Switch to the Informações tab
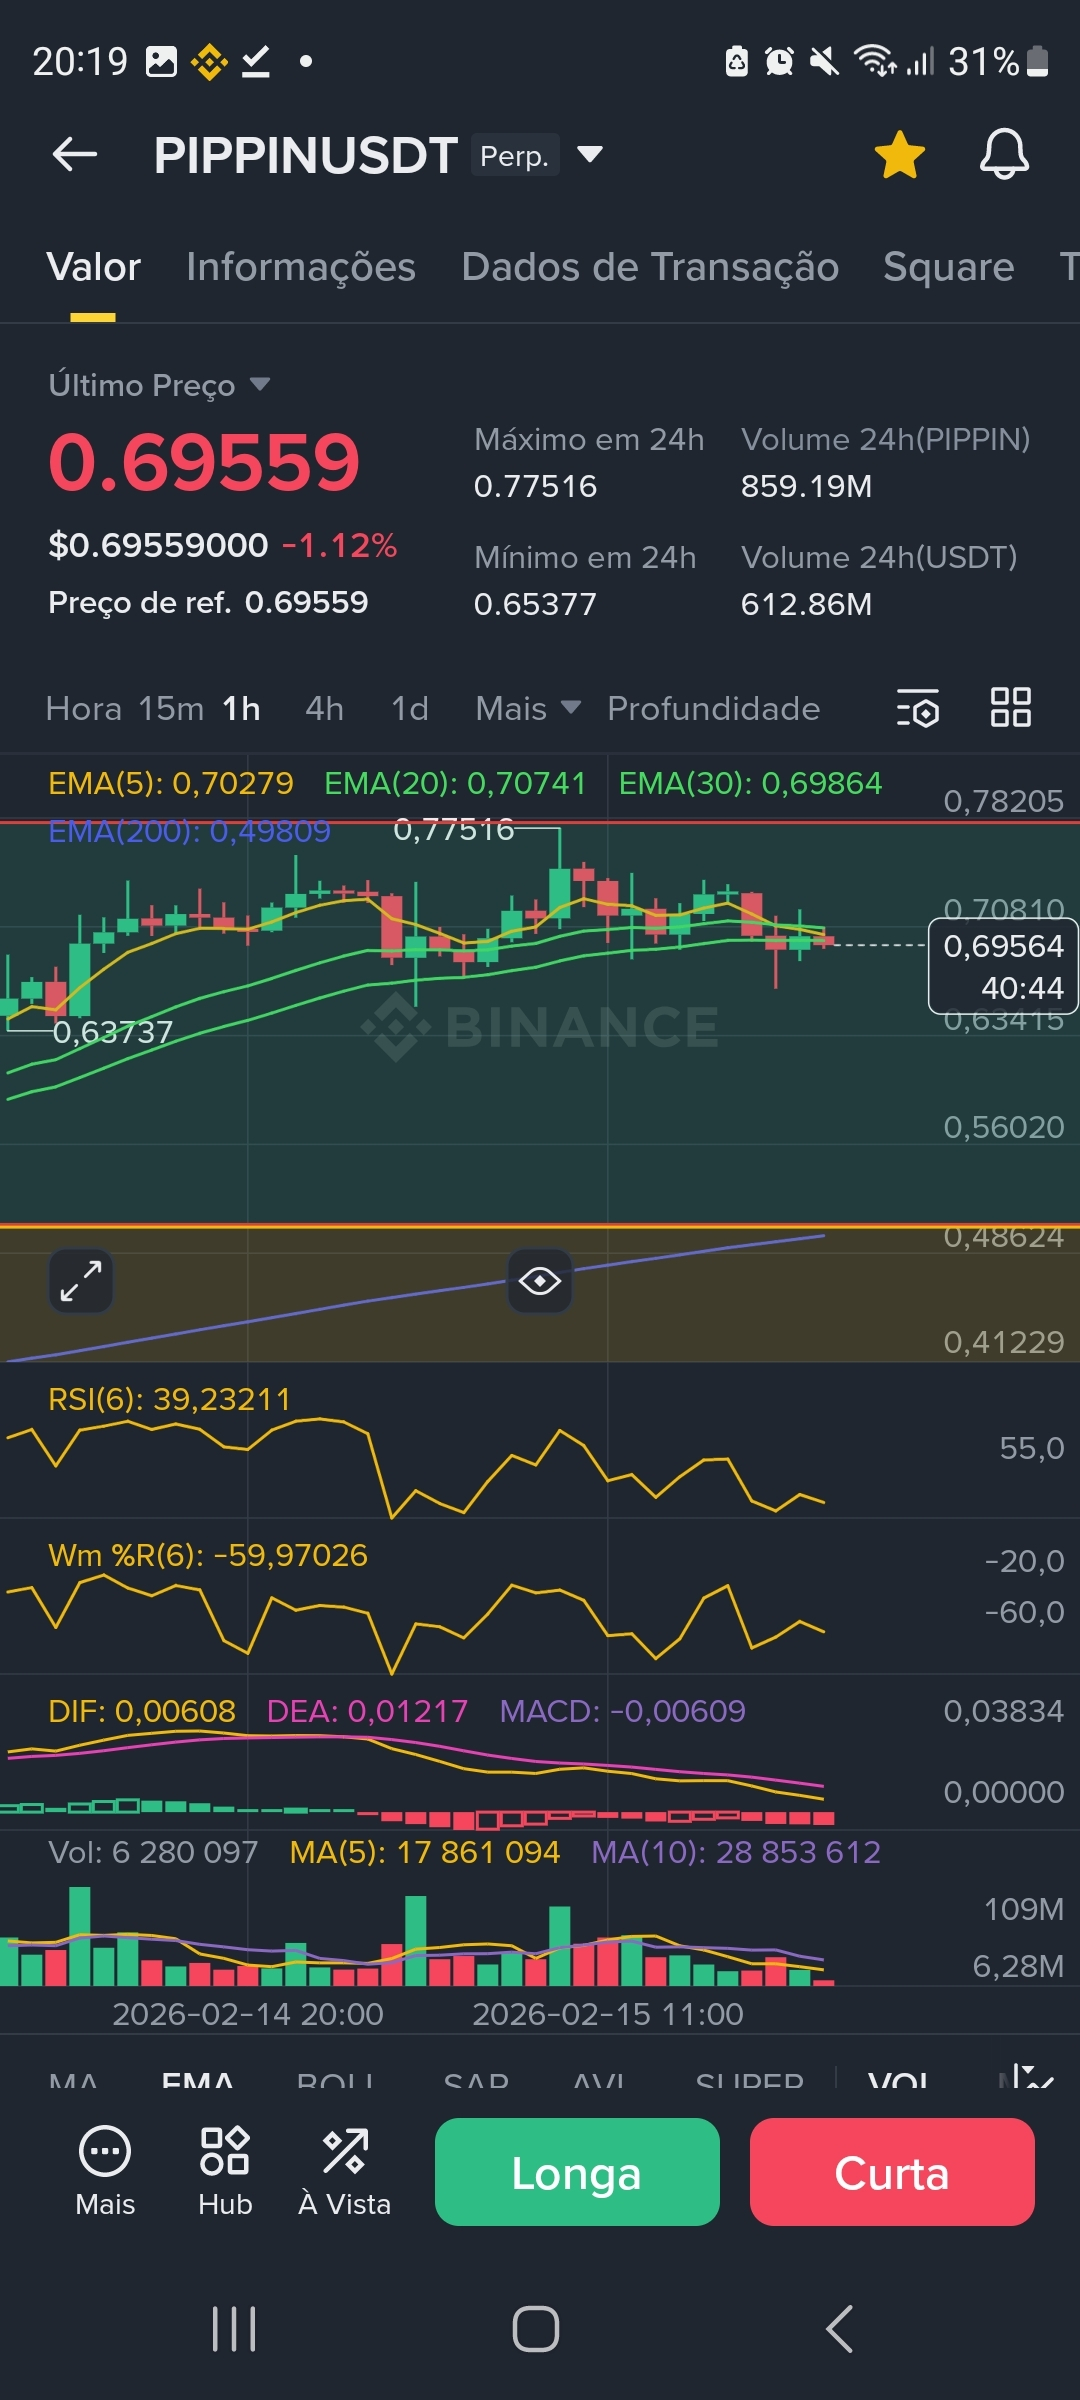 pyautogui.click(x=301, y=267)
